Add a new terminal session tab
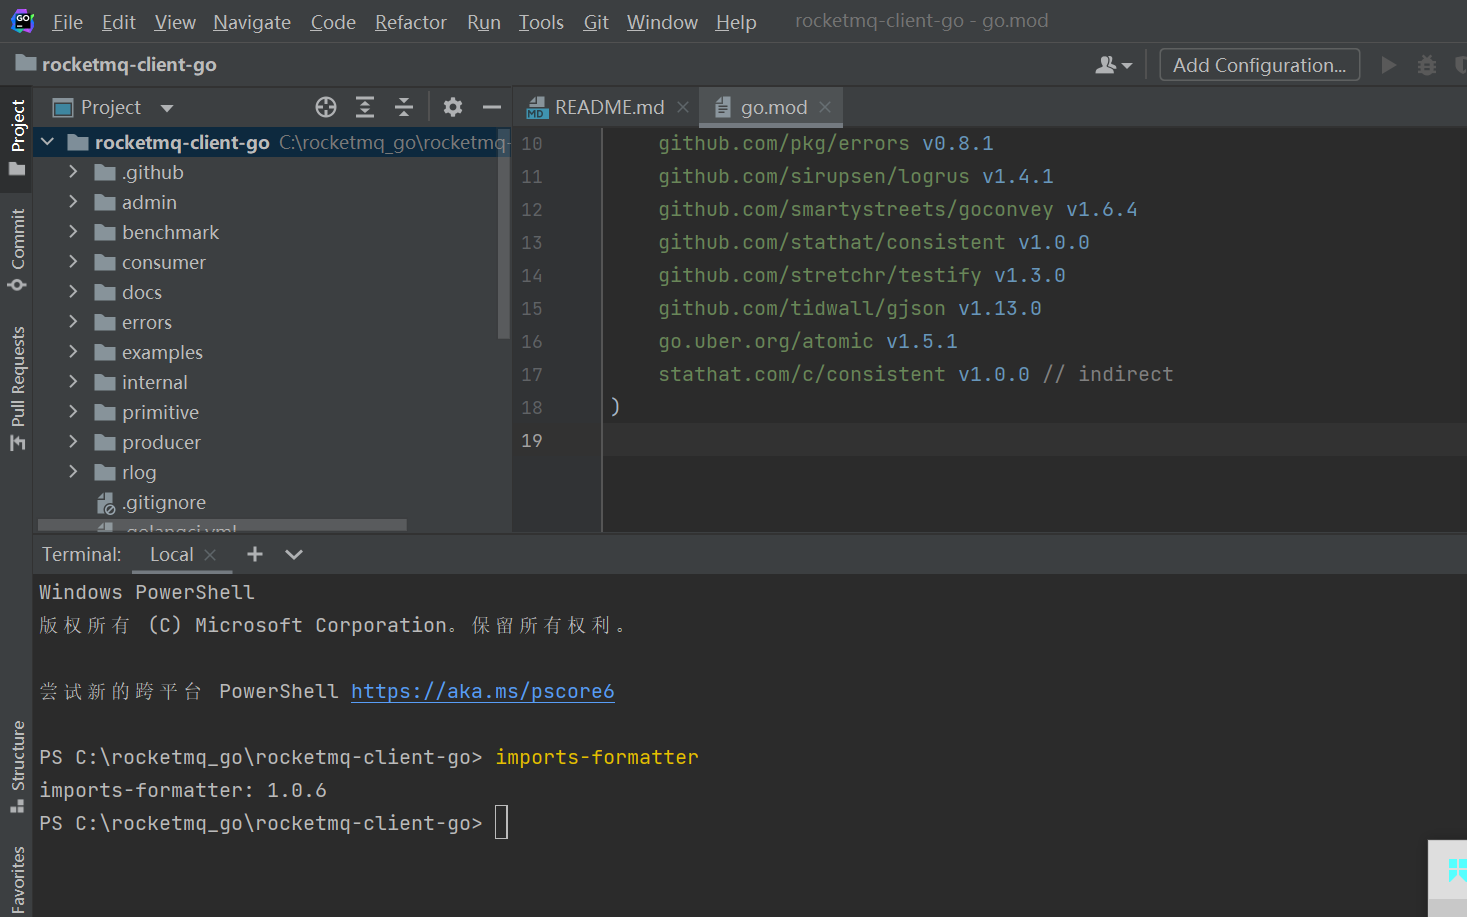The image size is (1467, 917). click(255, 554)
